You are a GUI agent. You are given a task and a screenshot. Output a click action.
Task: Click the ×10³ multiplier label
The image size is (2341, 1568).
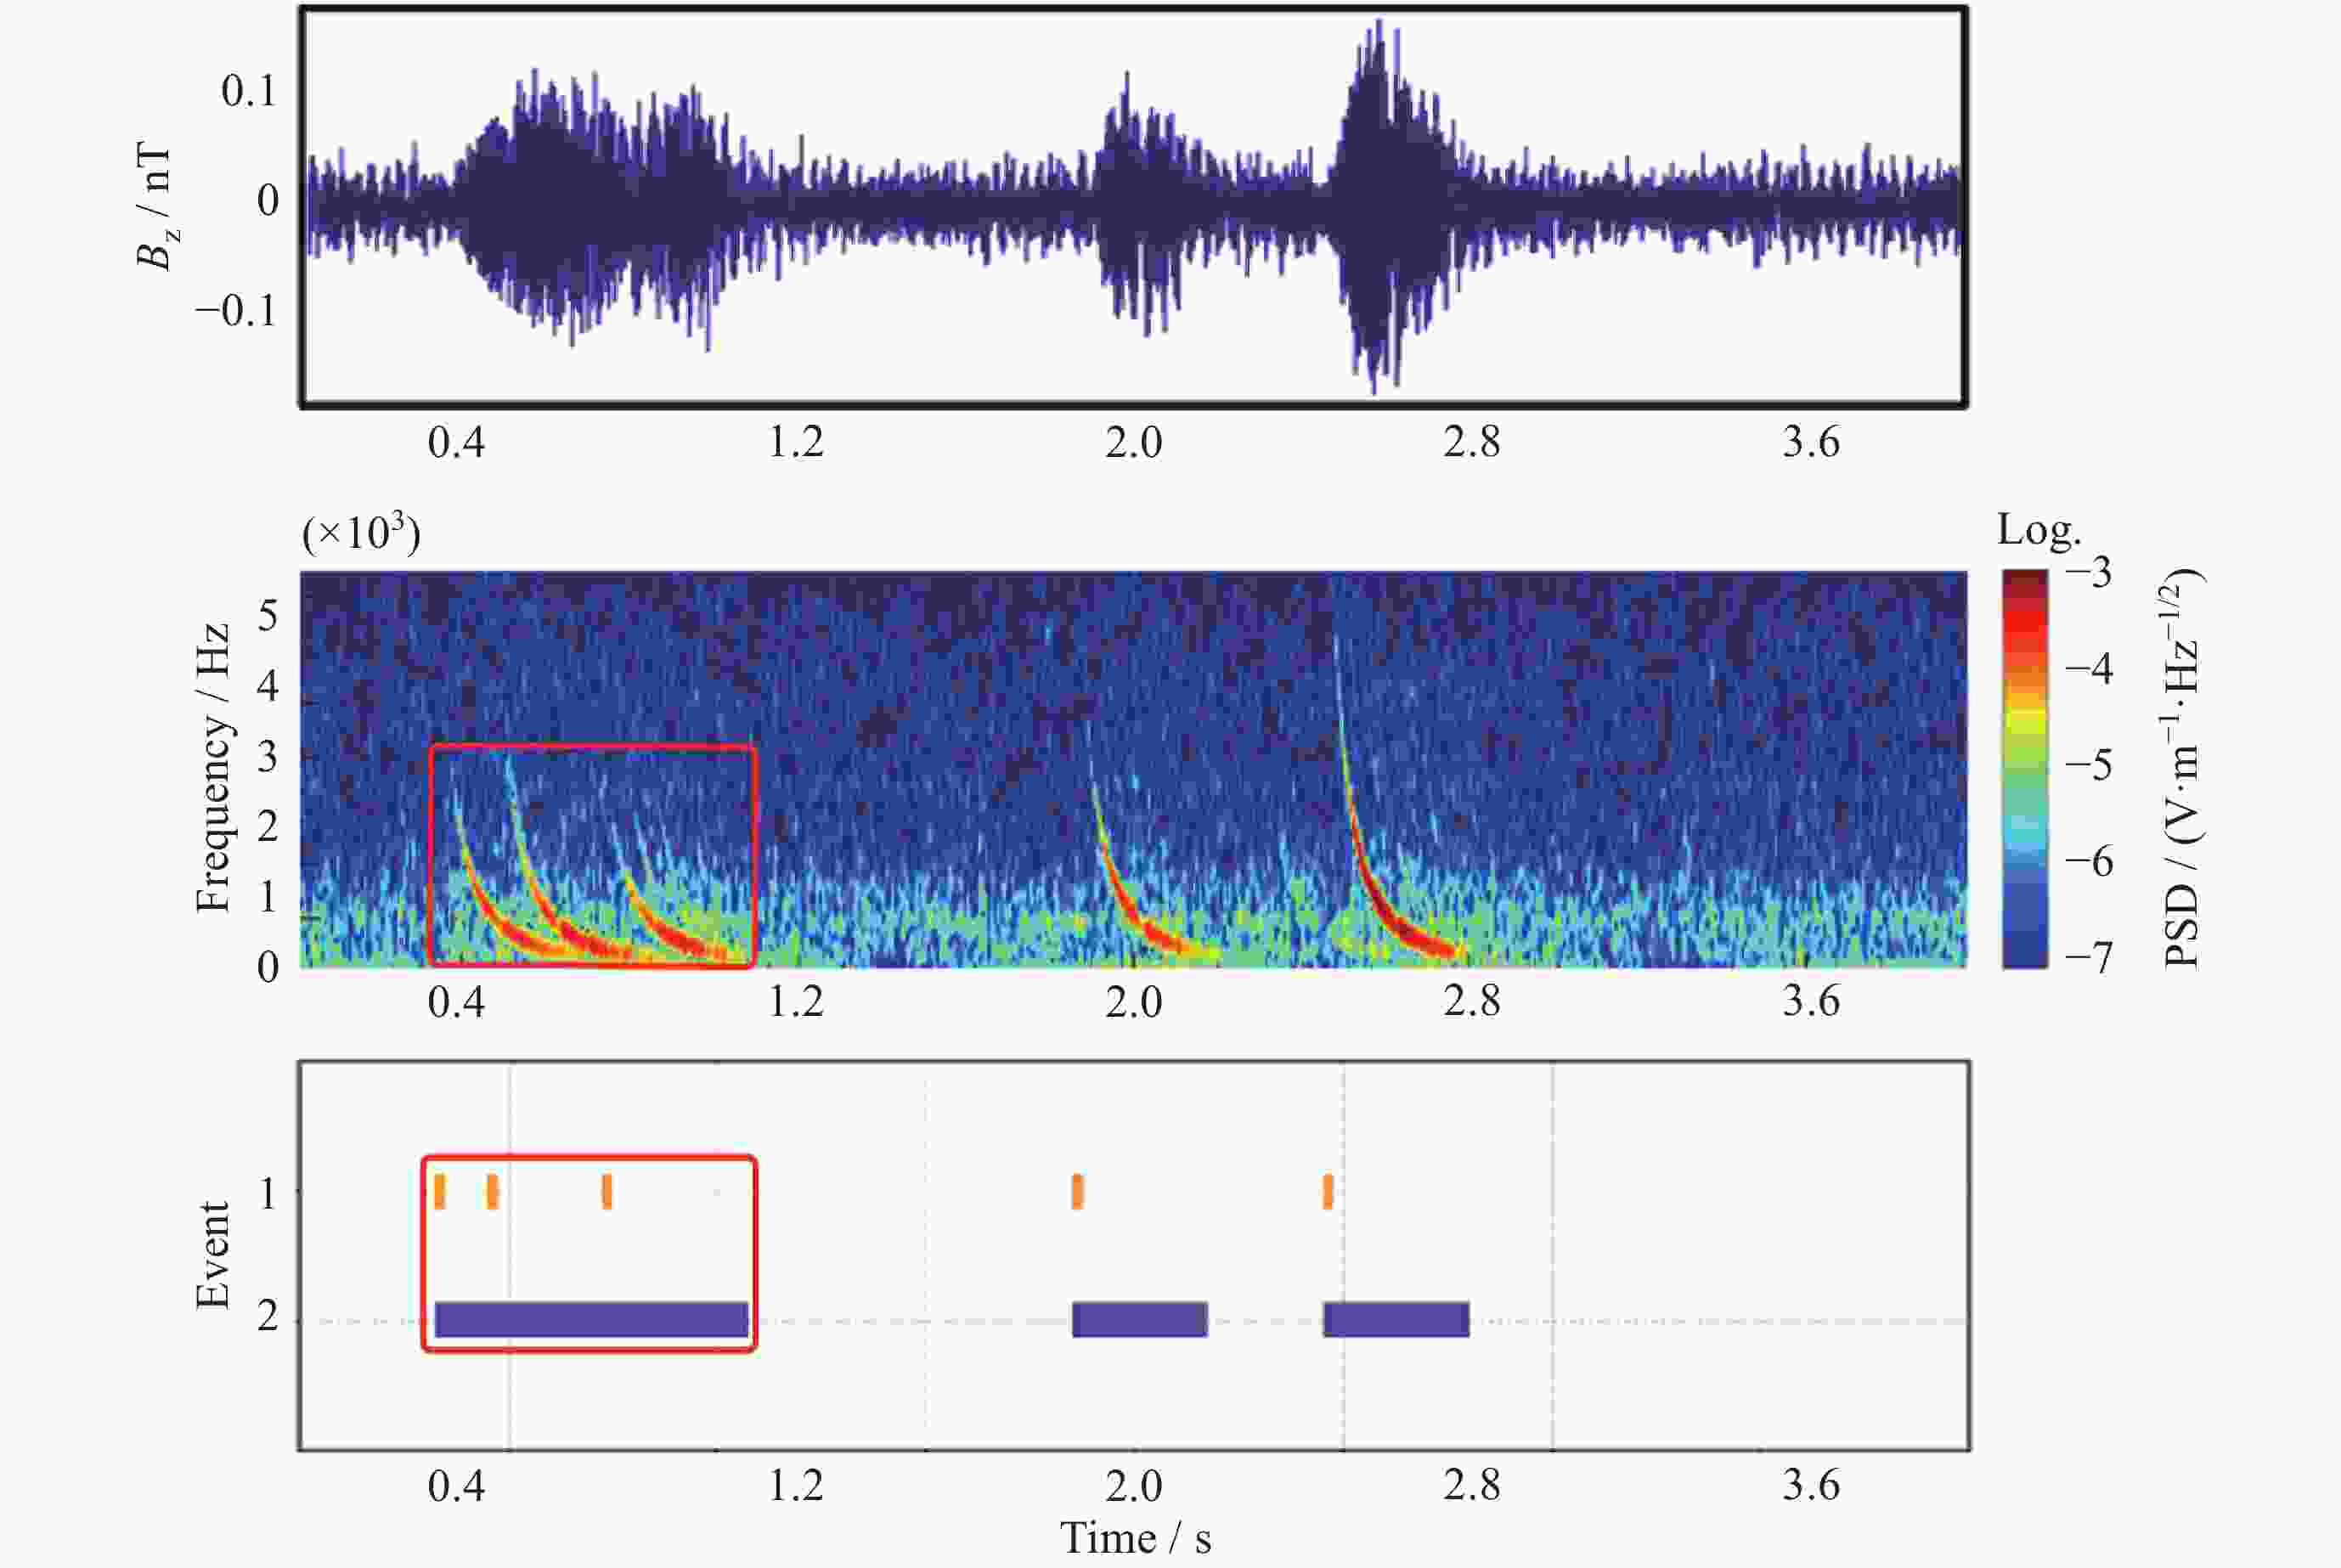pos(361,533)
